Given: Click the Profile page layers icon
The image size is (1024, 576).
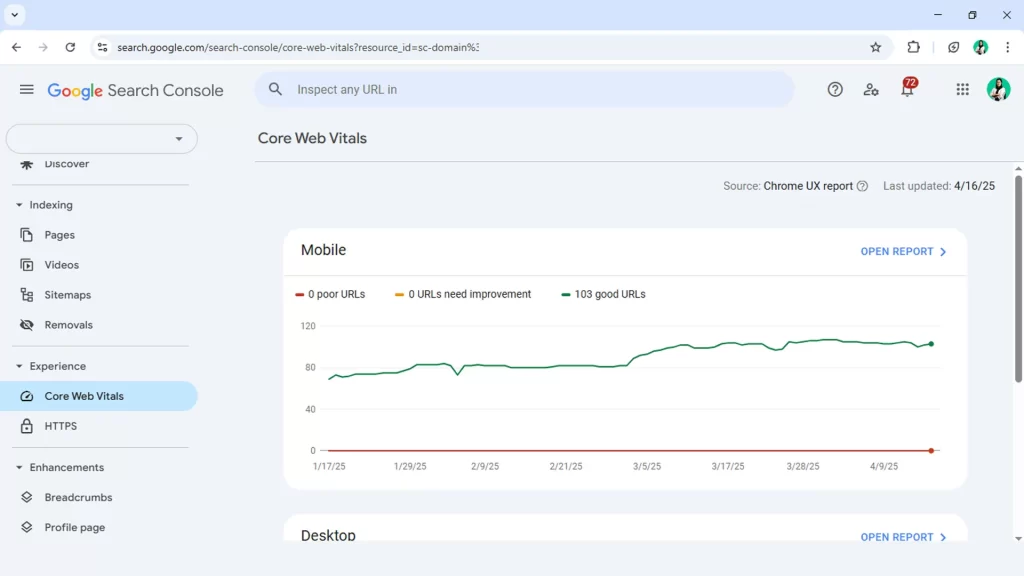Looking at the screenshot, I should [x=27, y=528].
